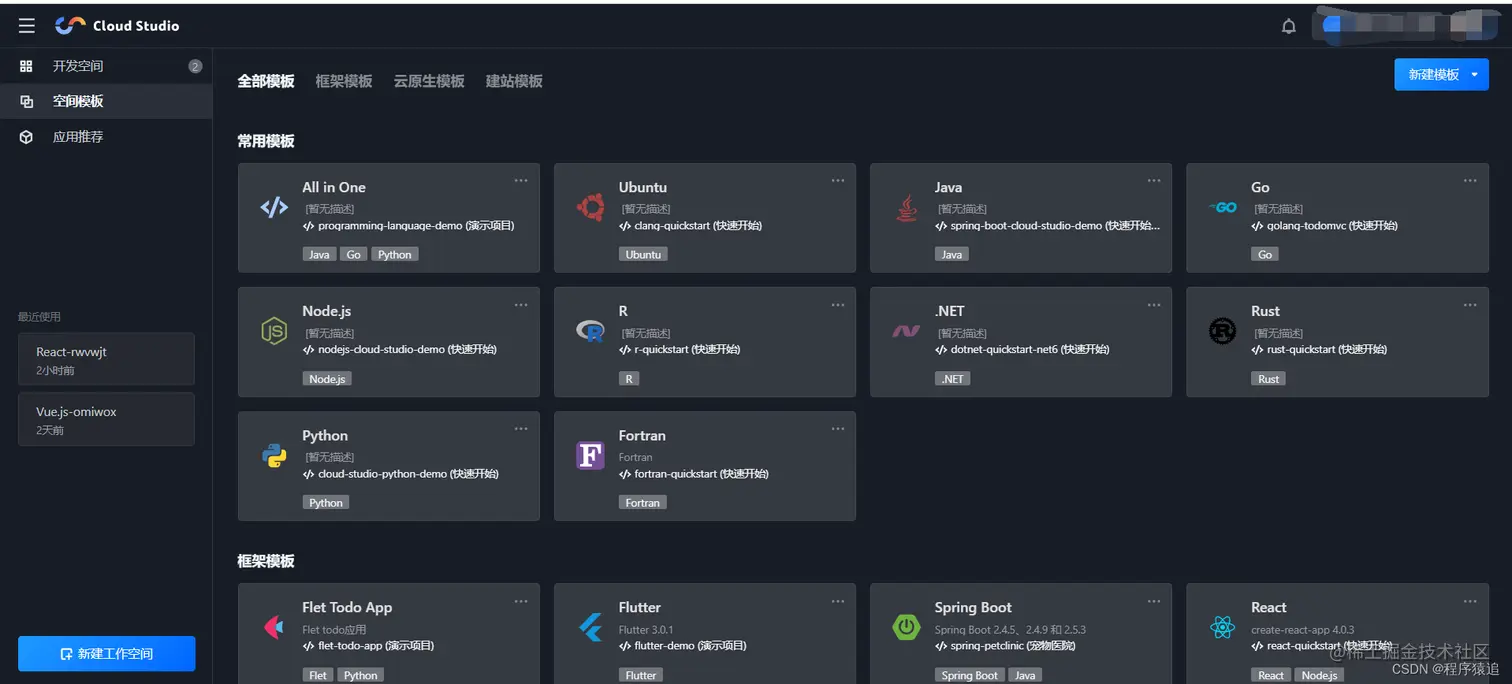The image size is (1512, 684).
Task: Click the Flet Todo App card title
Action: (x=347, y=607)
